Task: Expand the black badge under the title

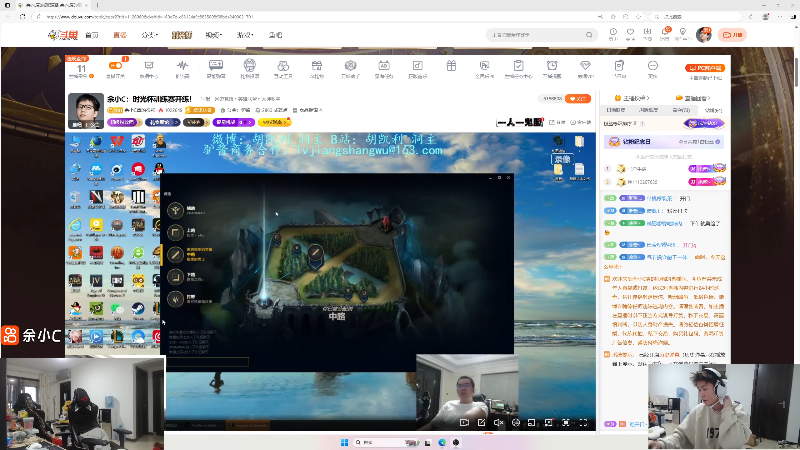Action: (196, 122)
